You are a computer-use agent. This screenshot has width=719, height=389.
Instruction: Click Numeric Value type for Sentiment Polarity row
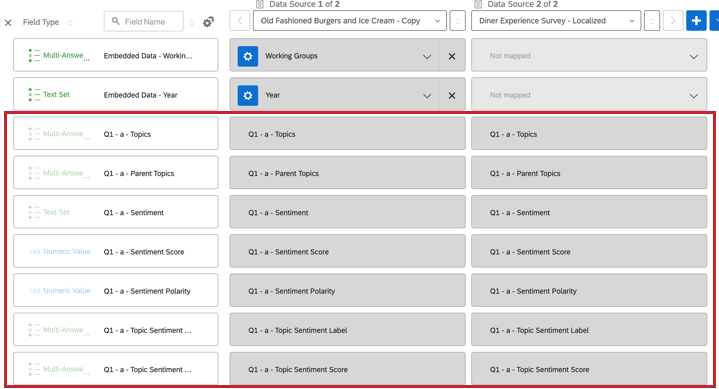[60, 290]
